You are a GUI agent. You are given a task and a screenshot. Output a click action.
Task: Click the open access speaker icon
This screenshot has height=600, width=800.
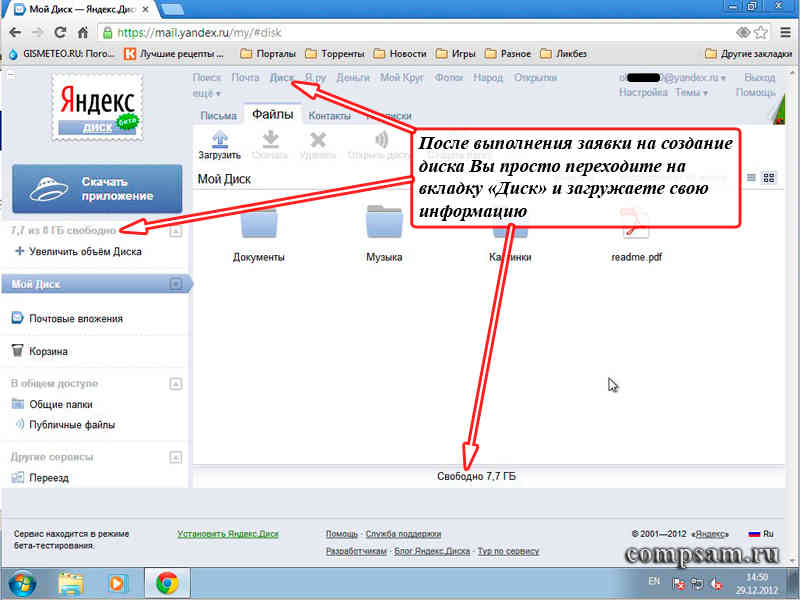coord(382,139)
